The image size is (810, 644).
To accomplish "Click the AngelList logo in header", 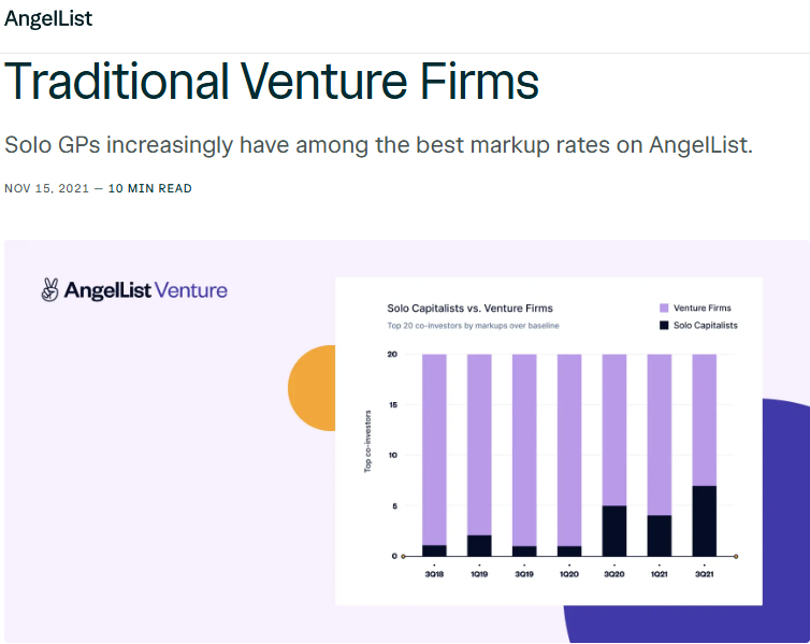I will click(x=48, y=19).
